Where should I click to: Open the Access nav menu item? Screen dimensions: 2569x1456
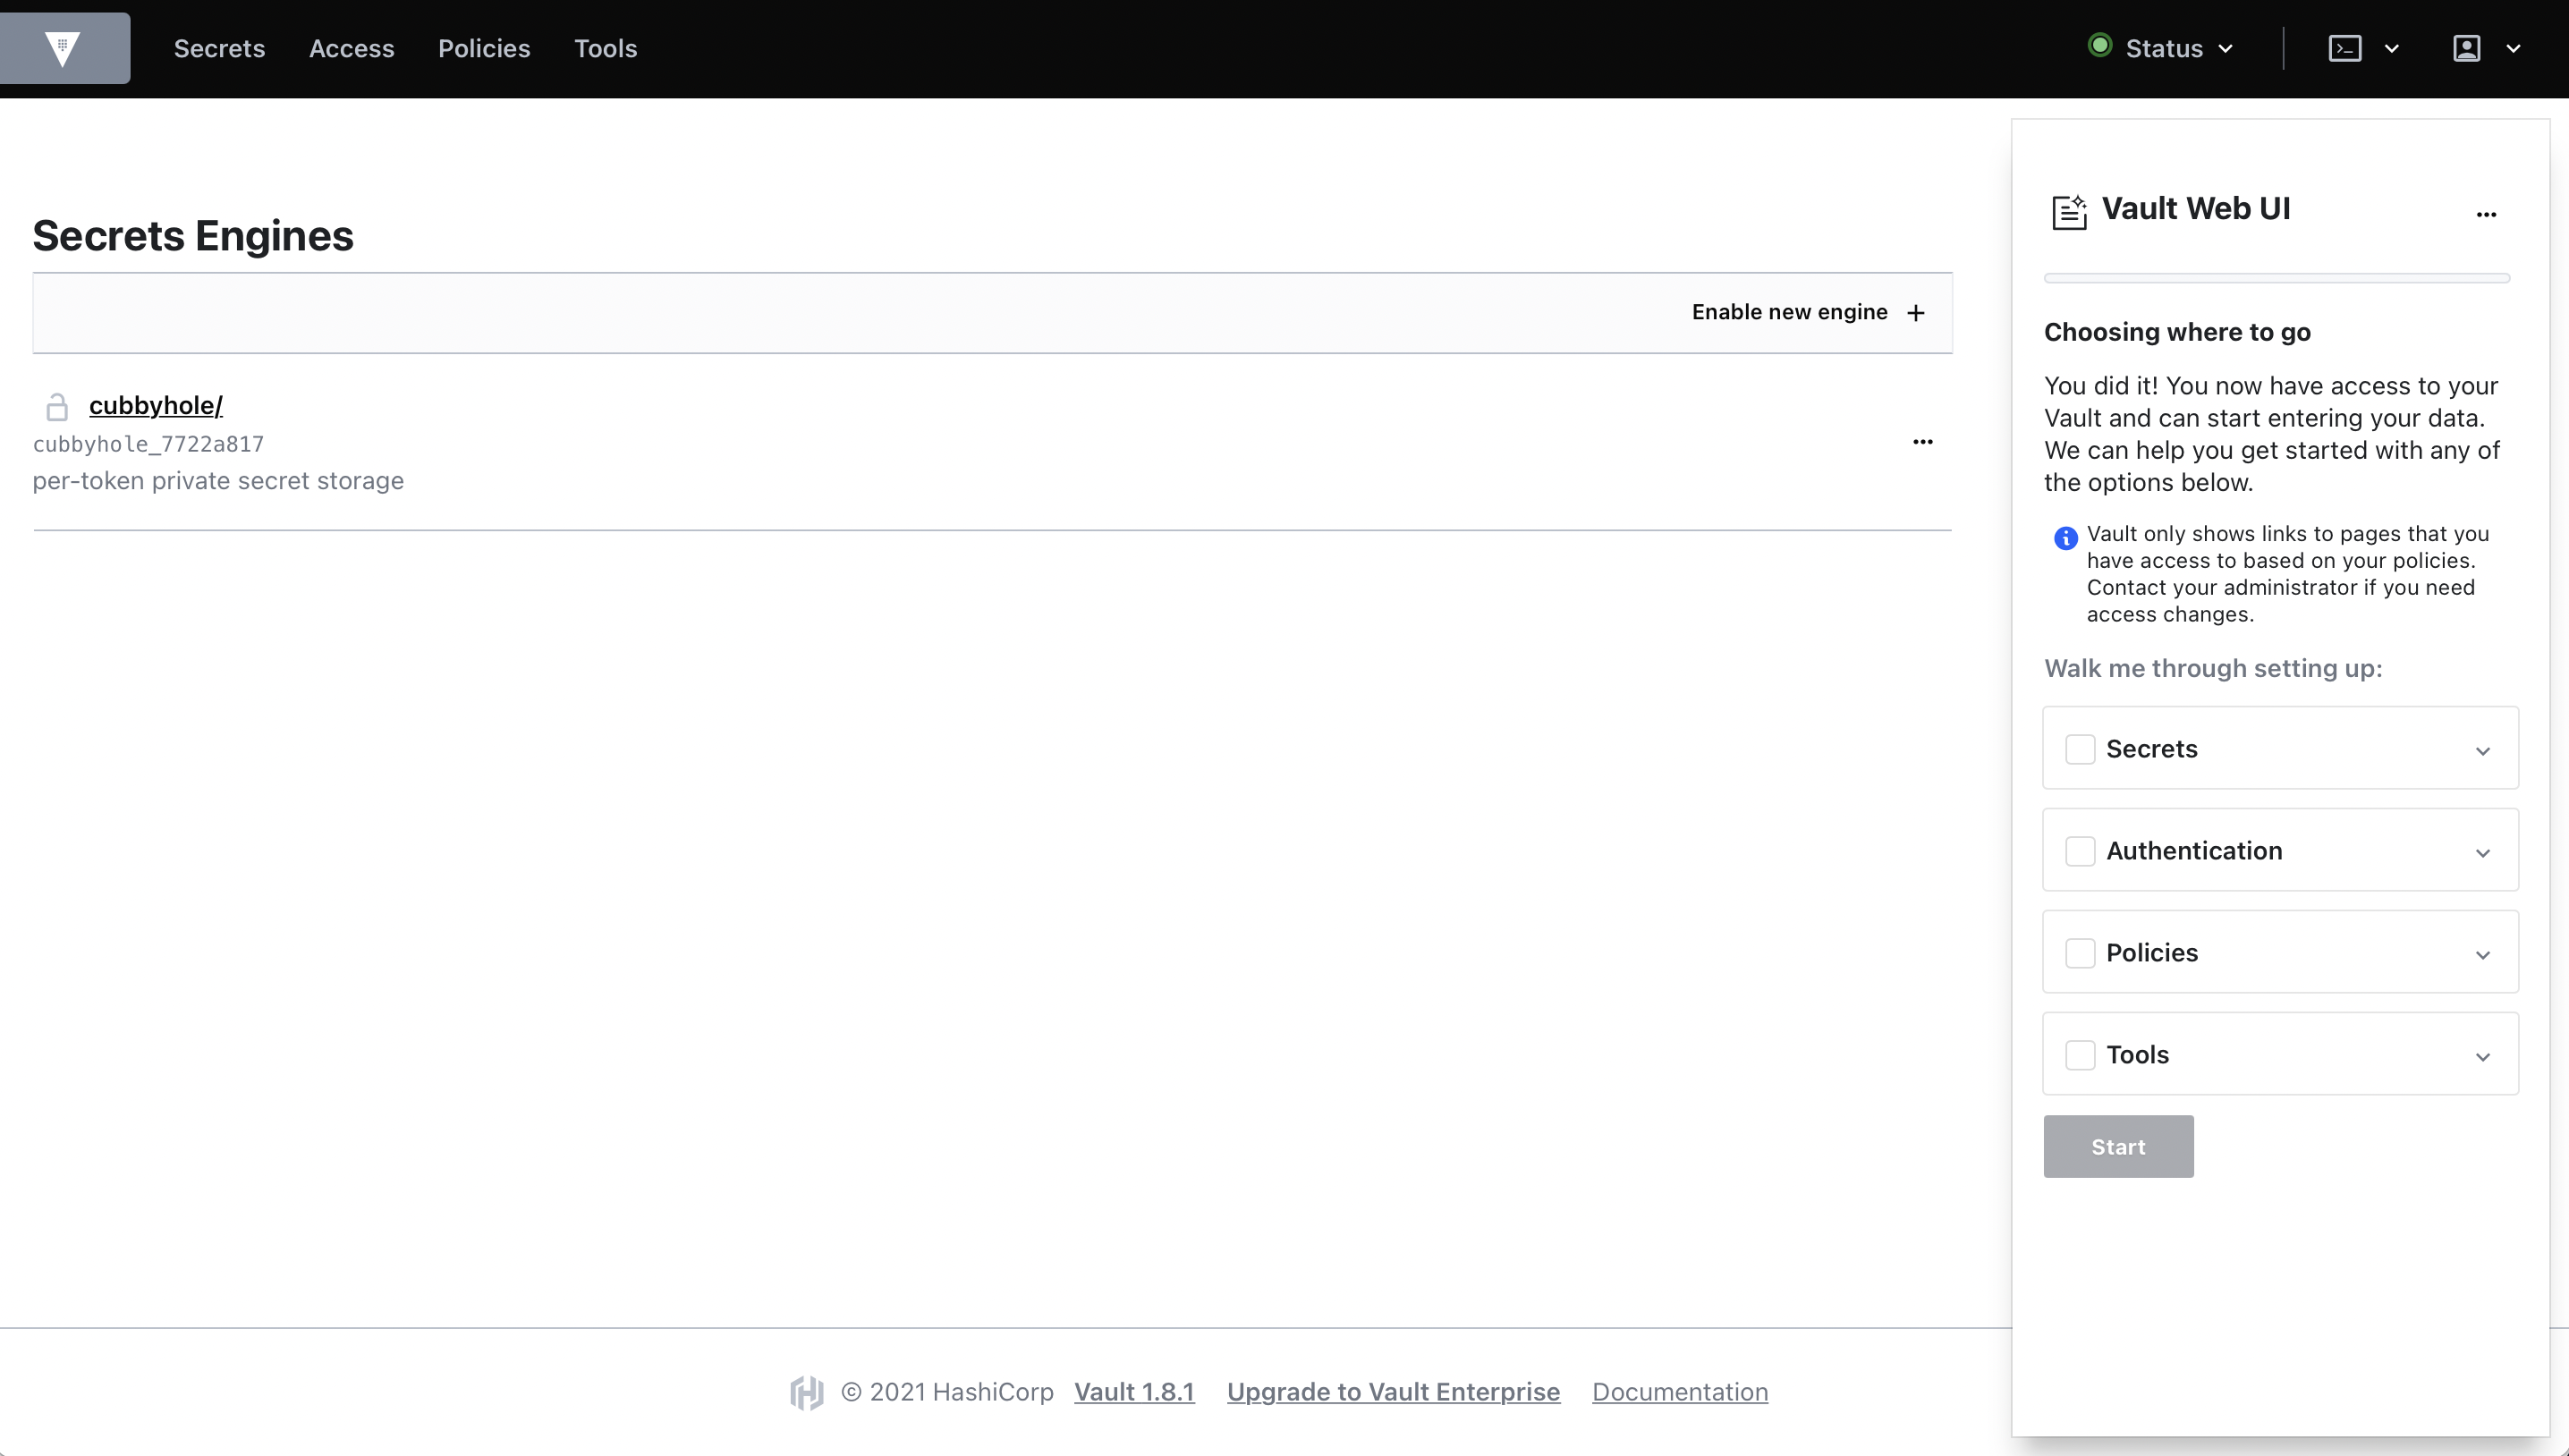[351, 48]
